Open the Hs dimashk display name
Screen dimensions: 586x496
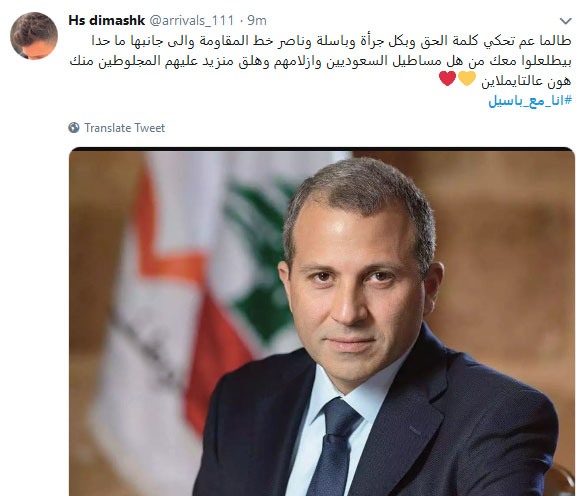pos(107,20)
